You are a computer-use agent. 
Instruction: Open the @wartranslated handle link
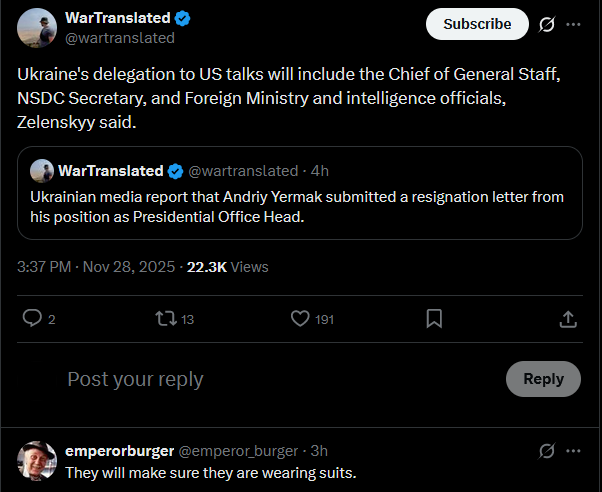(120, 38)
